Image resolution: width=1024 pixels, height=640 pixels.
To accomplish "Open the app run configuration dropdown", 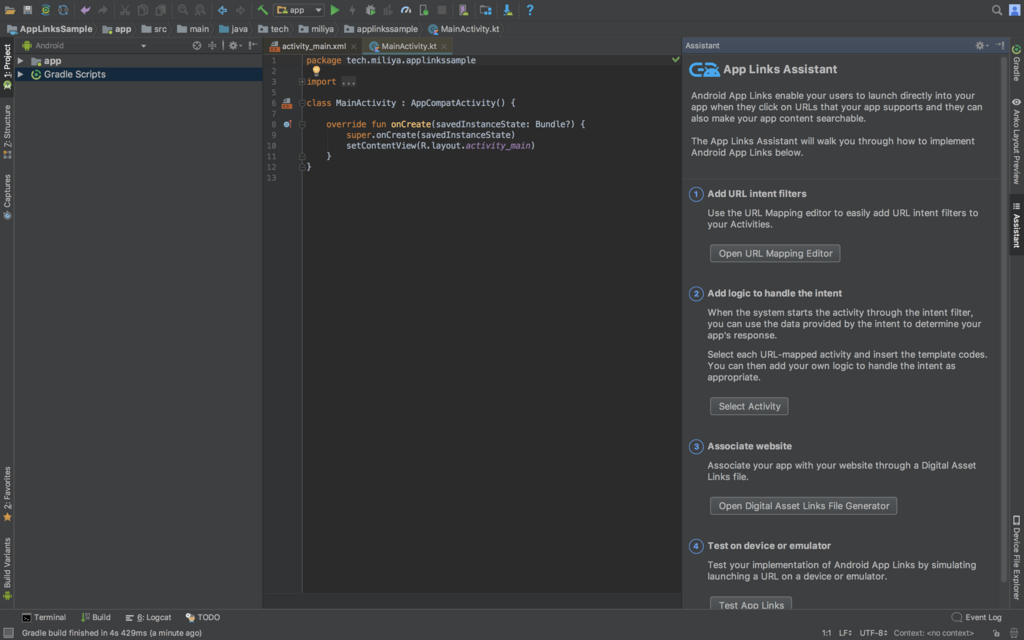I will tap(300, 10).
